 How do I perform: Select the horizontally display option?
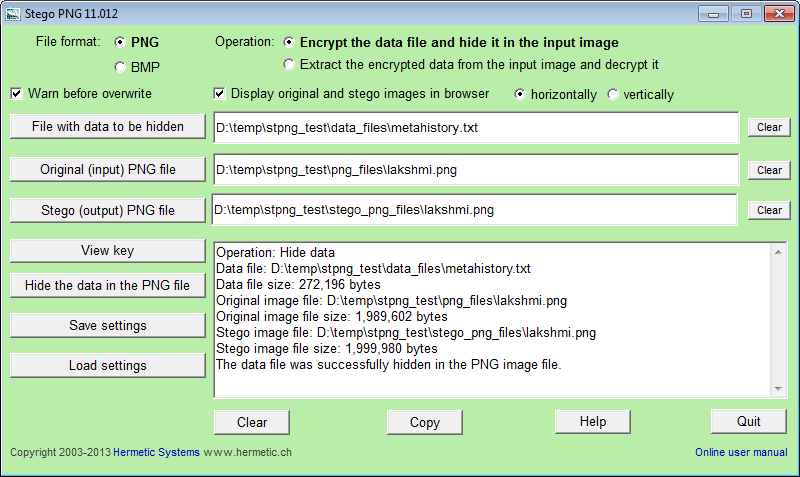(x=519, y=94)
